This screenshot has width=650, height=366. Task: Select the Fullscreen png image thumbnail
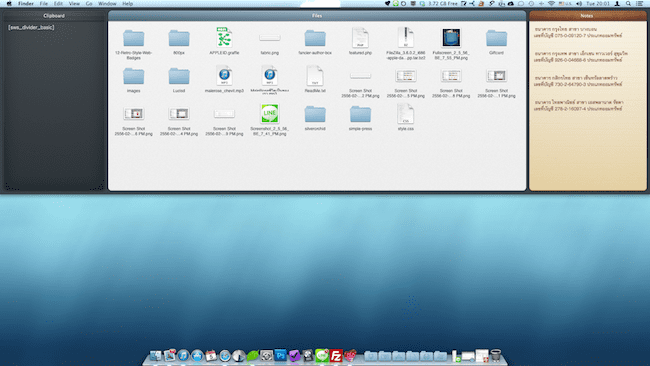(x=451, y=38)
